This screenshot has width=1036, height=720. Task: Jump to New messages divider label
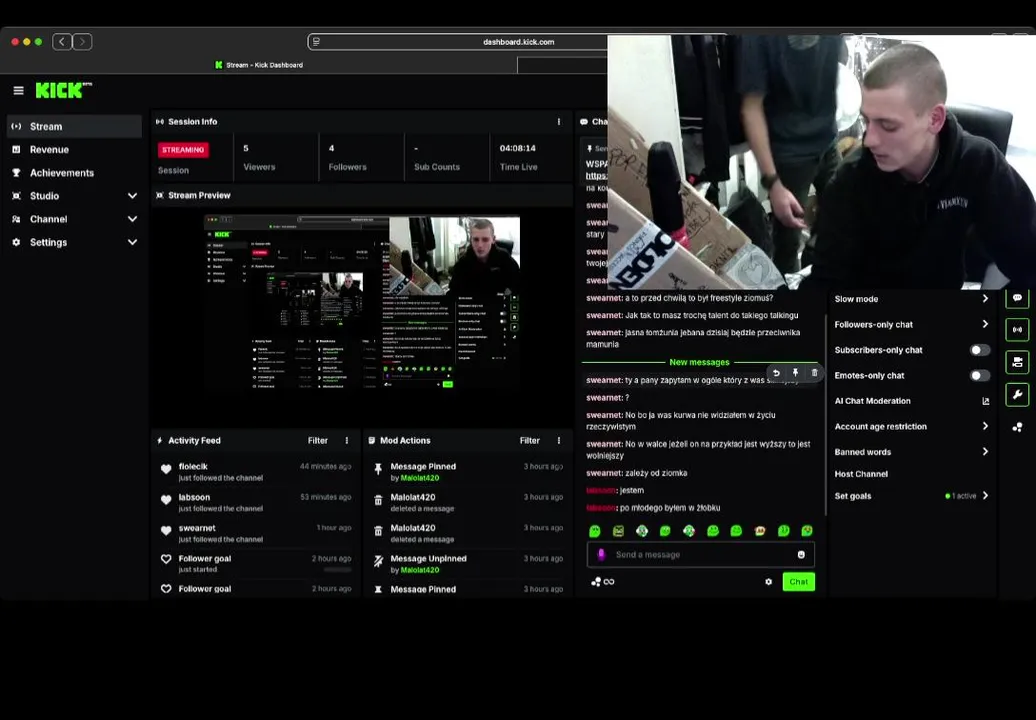(x=699, y=362)
